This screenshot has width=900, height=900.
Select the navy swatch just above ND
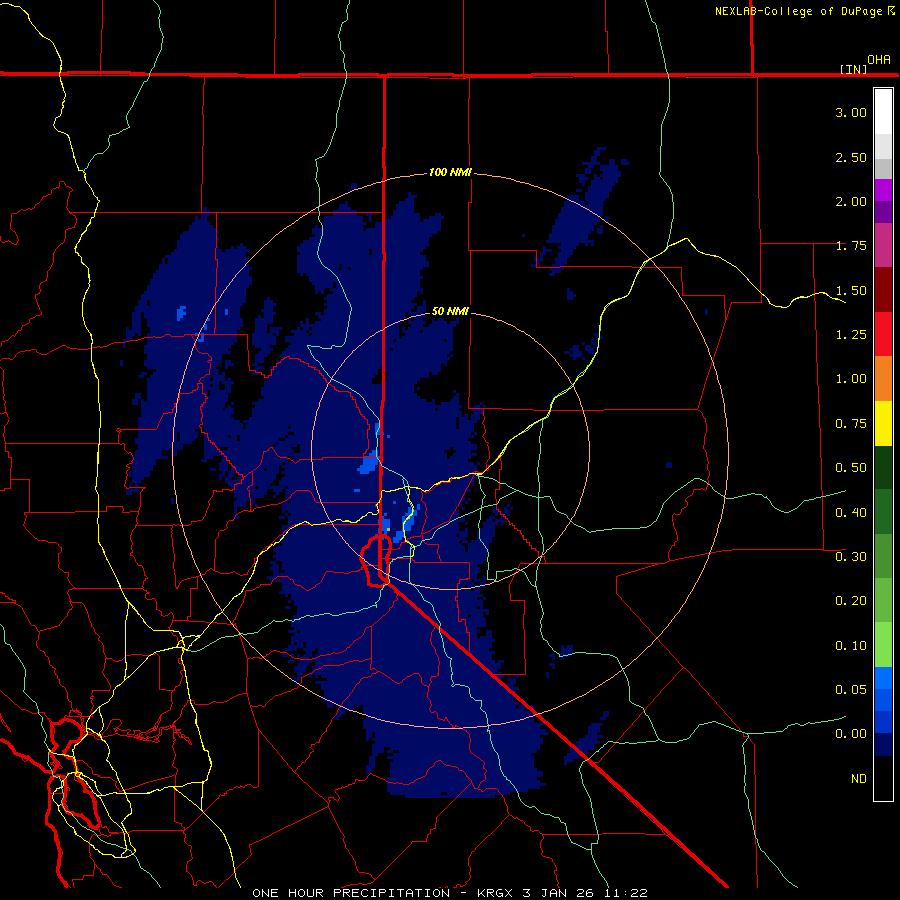[883, 745]
